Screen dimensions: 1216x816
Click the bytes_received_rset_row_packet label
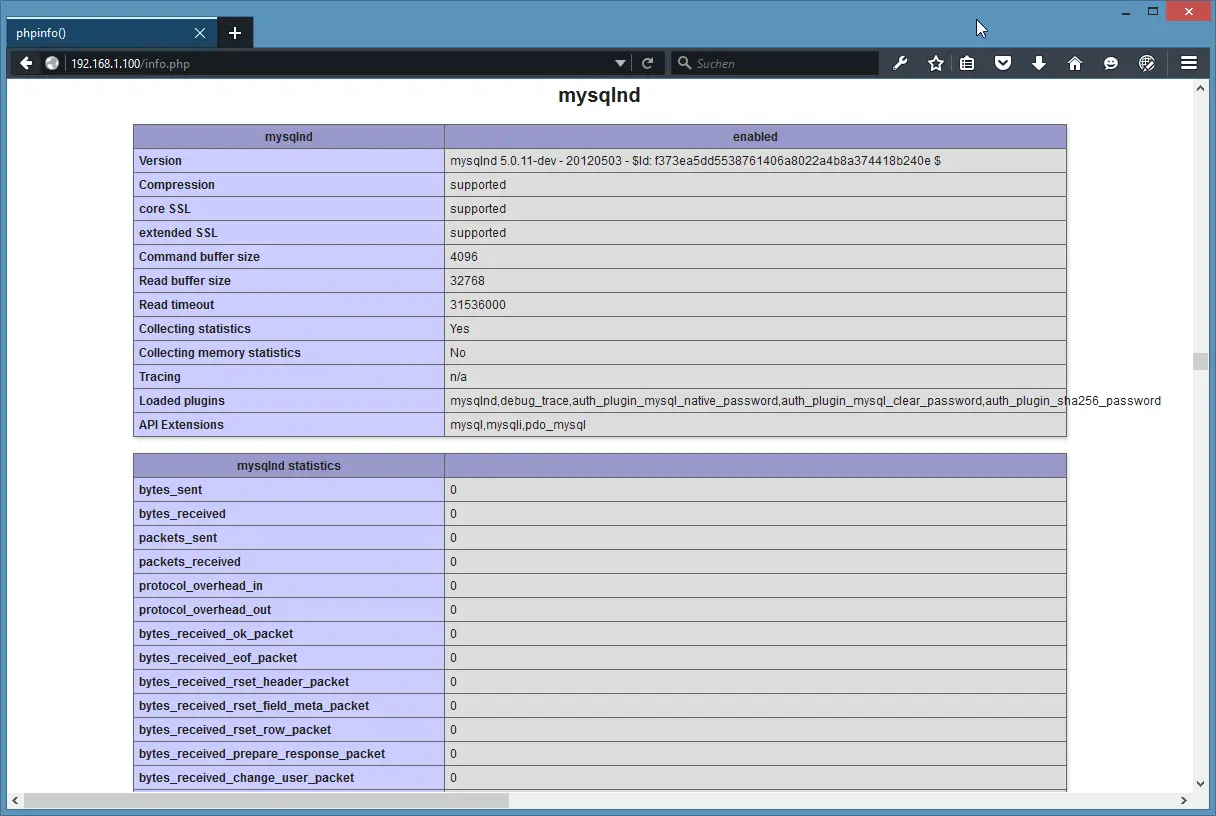point(235,730)
